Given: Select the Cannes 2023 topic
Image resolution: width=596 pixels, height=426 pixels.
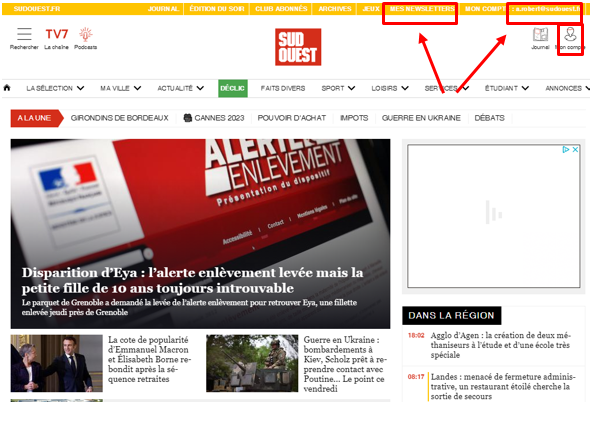Looking at the screenshot, I should point(214,118).
